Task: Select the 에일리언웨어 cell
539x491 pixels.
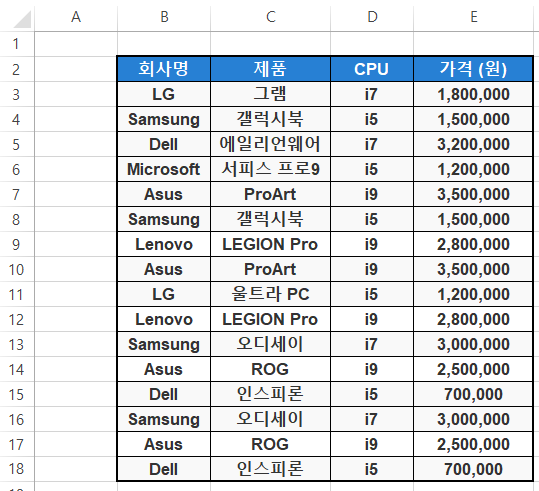Action: click(270, 144)
